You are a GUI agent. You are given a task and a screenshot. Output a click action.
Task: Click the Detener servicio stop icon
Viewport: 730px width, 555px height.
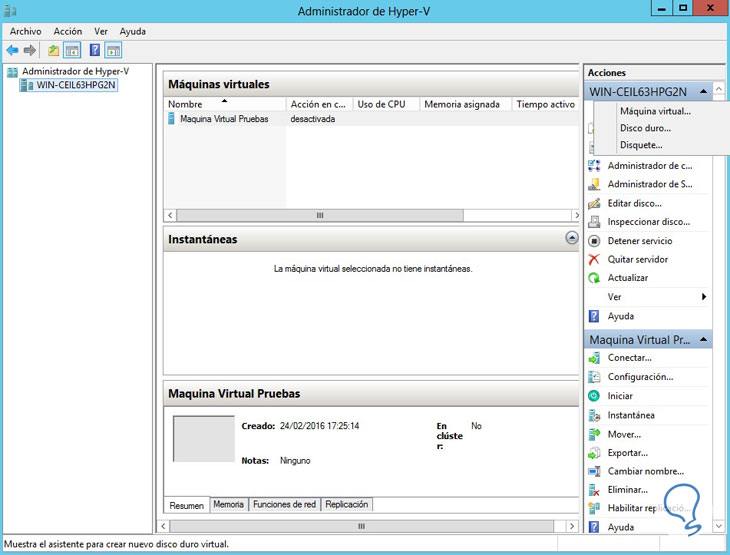coord(594,241)
